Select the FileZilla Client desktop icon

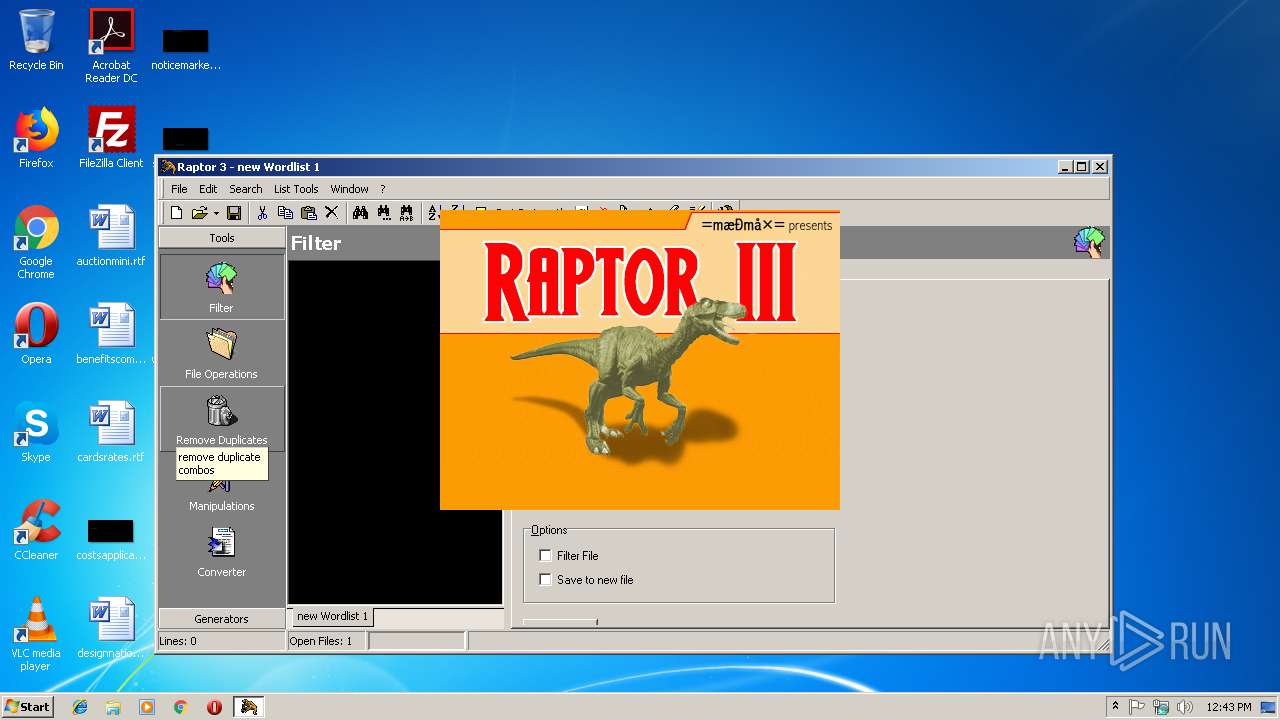point(111,138)
